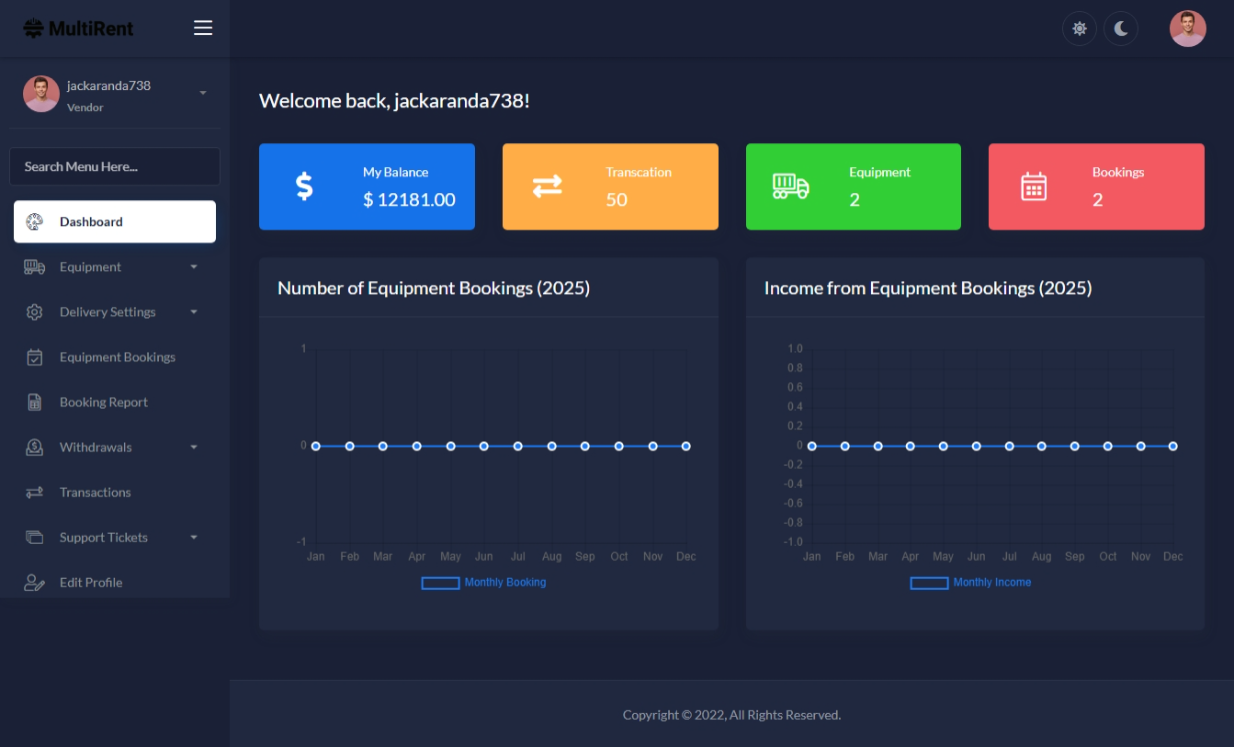This screenshot has height=747, width=1234.
Task: Click the dollar sign balance icon
Action: [305, 186]
